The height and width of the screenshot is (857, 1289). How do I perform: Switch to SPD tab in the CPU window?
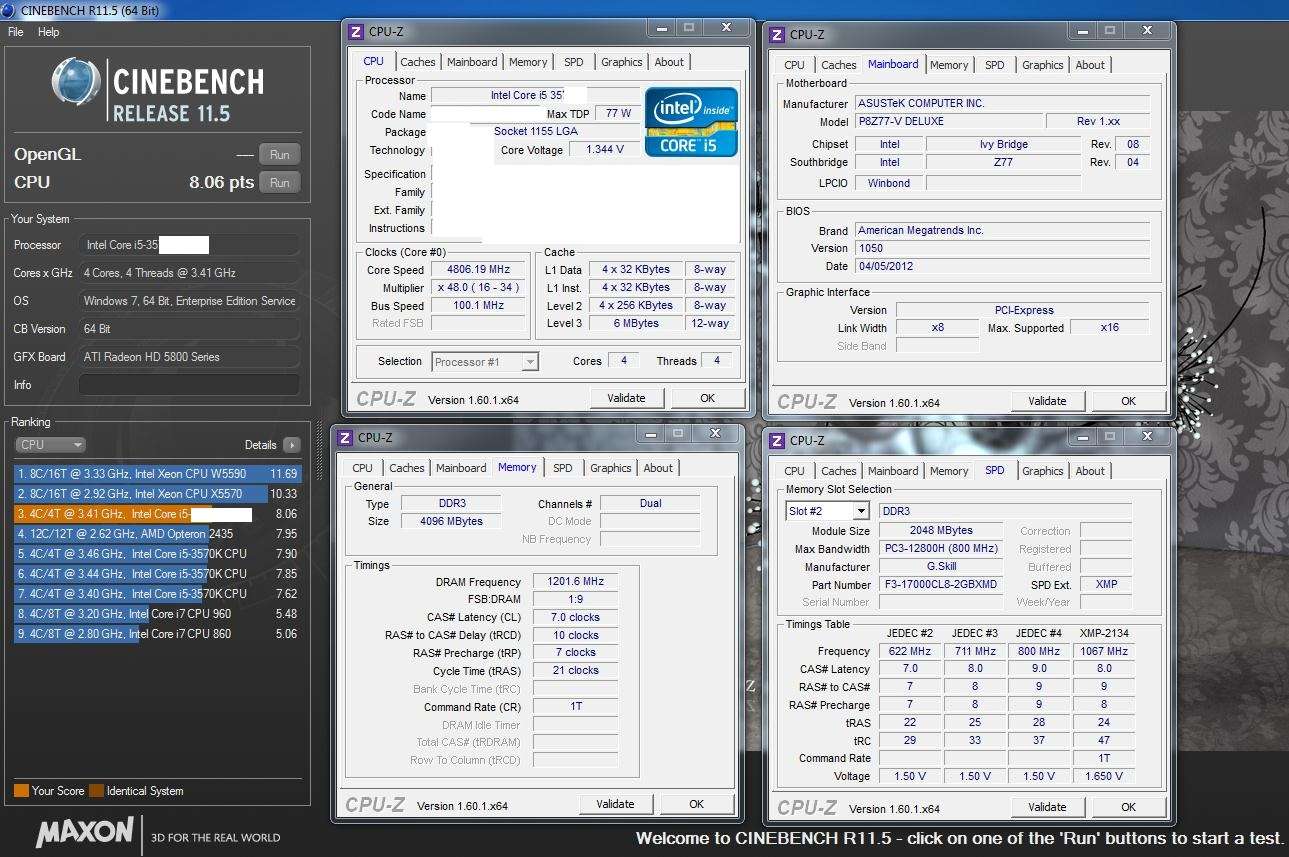pyautogui.click(x=574, y=62)
